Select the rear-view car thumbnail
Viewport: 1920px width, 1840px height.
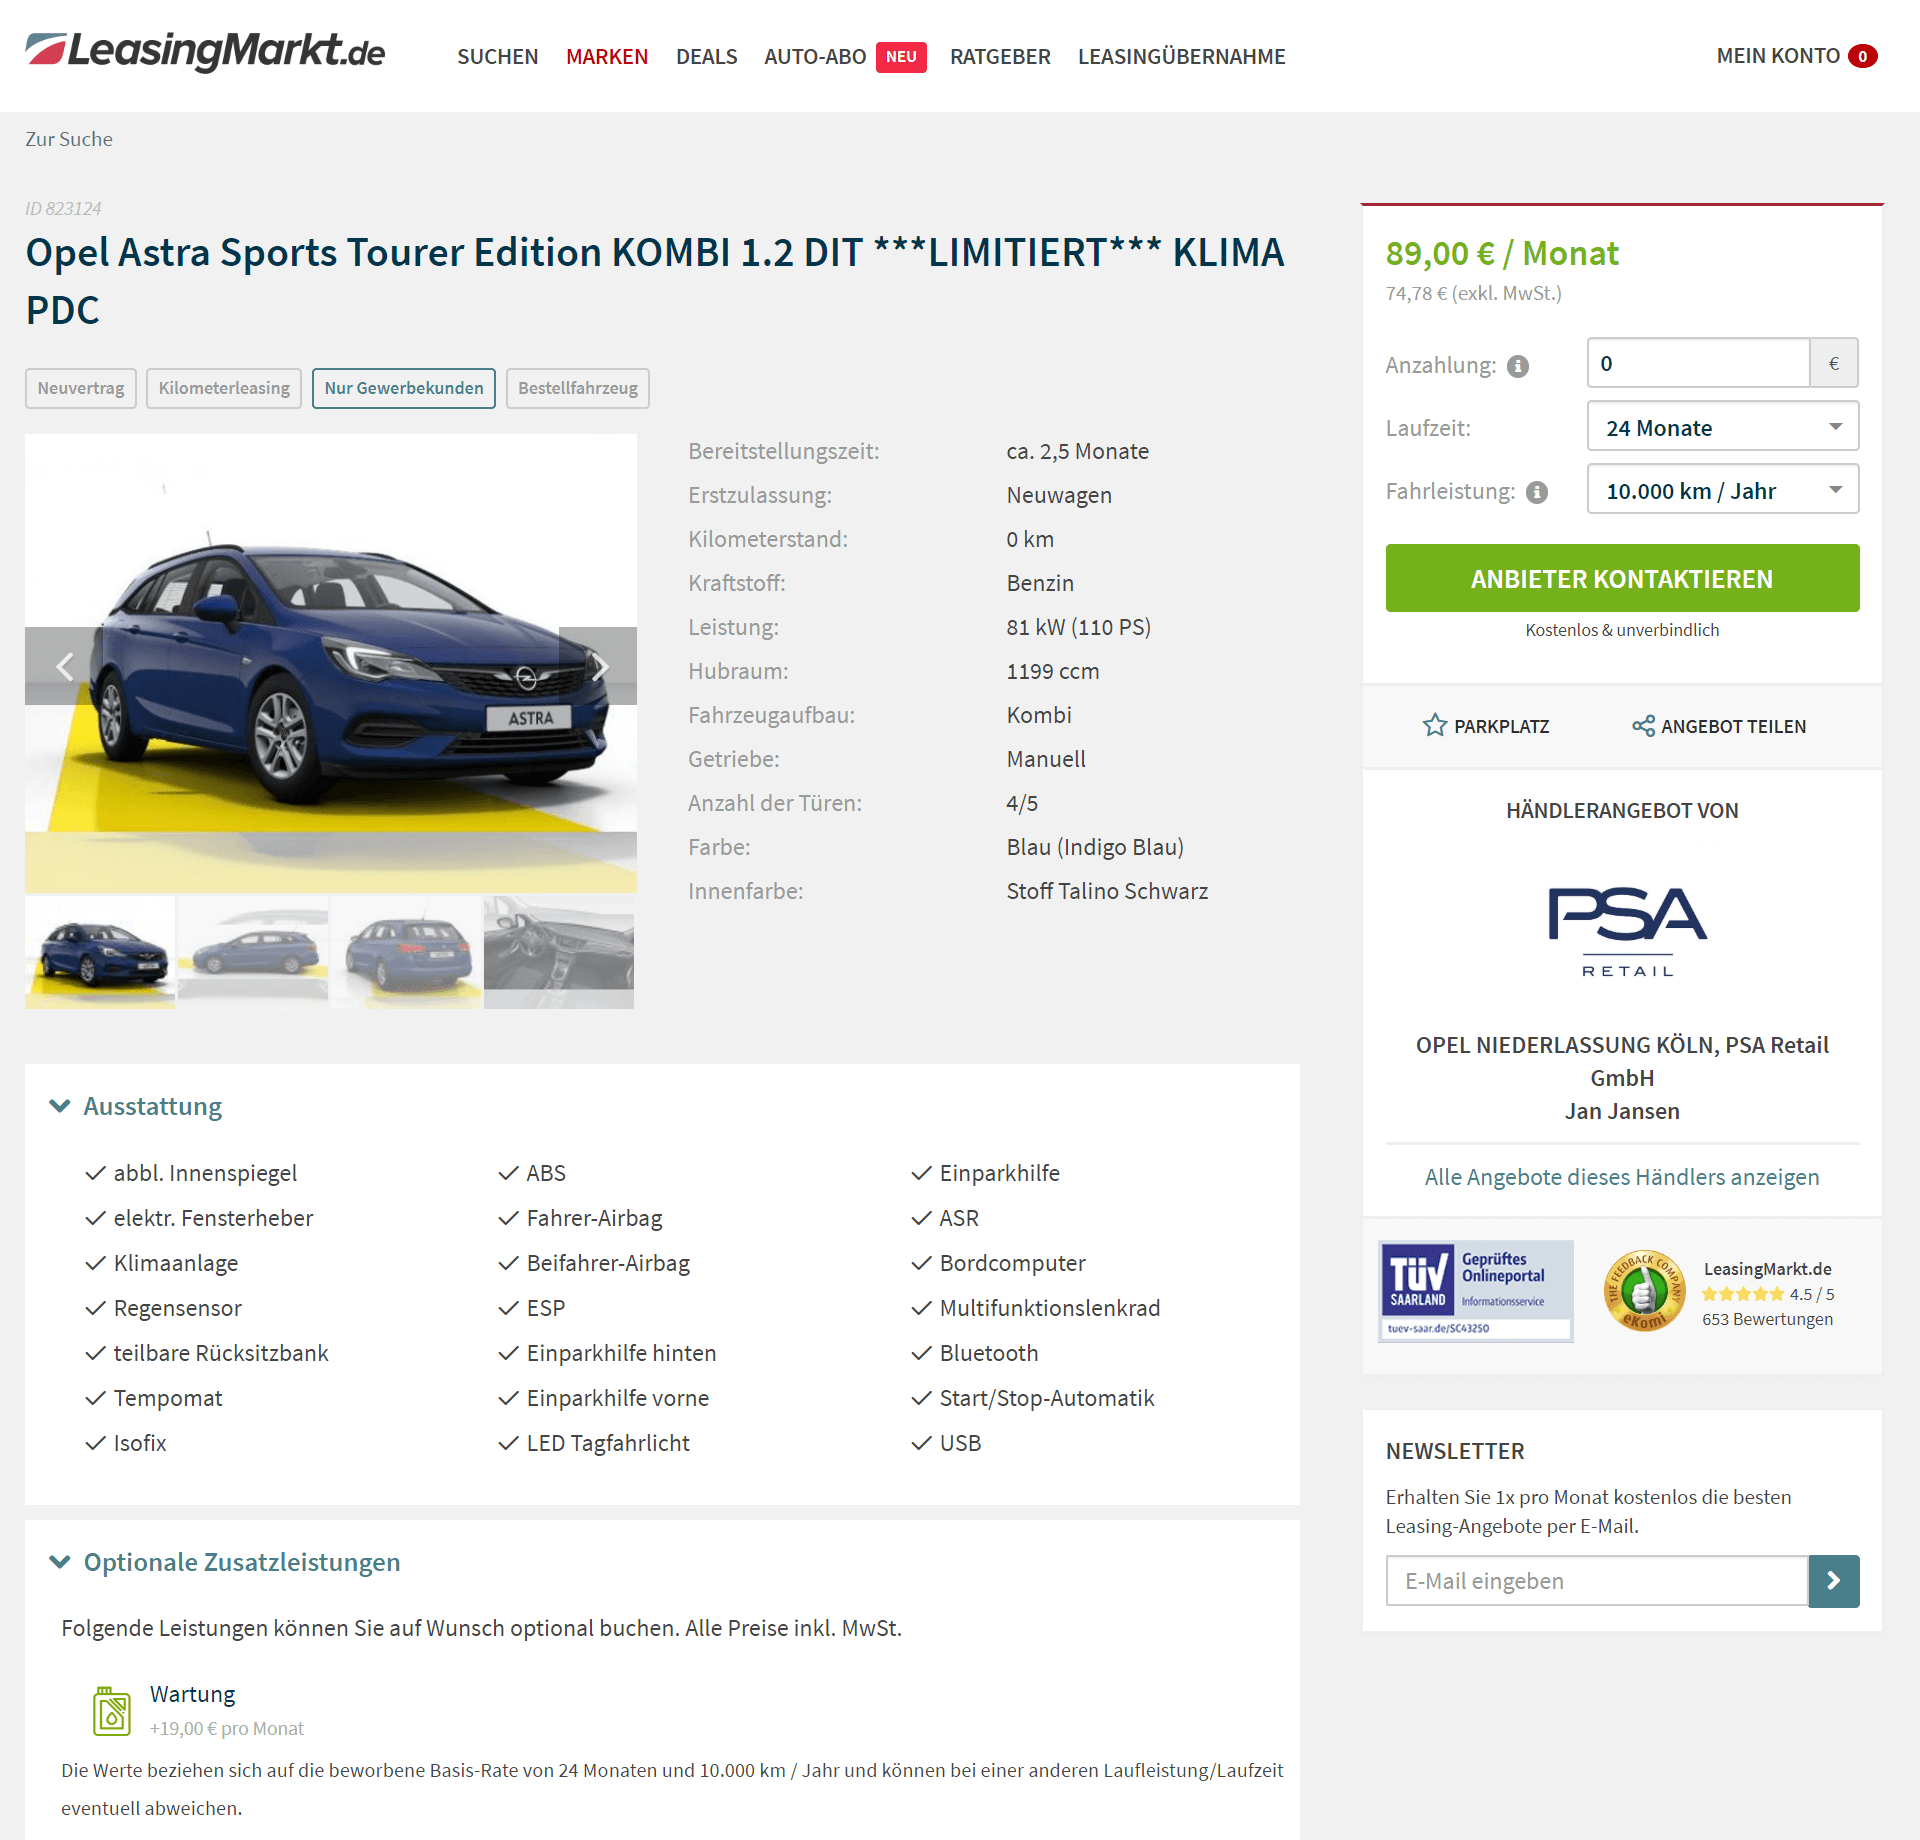point(406,953)
